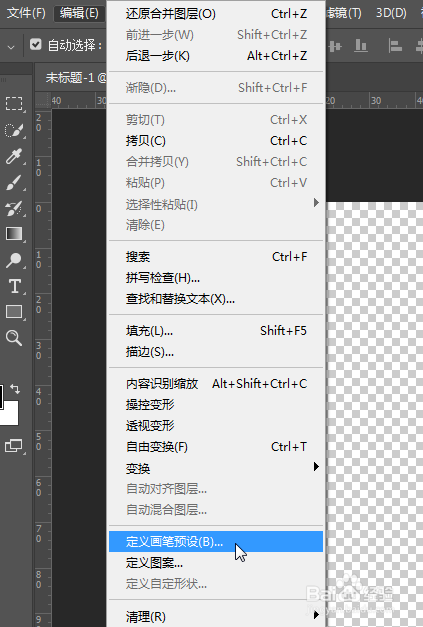Select the Gradient tool
The width and height of the screenshot is (423, 627).
(x=14, y=234)
